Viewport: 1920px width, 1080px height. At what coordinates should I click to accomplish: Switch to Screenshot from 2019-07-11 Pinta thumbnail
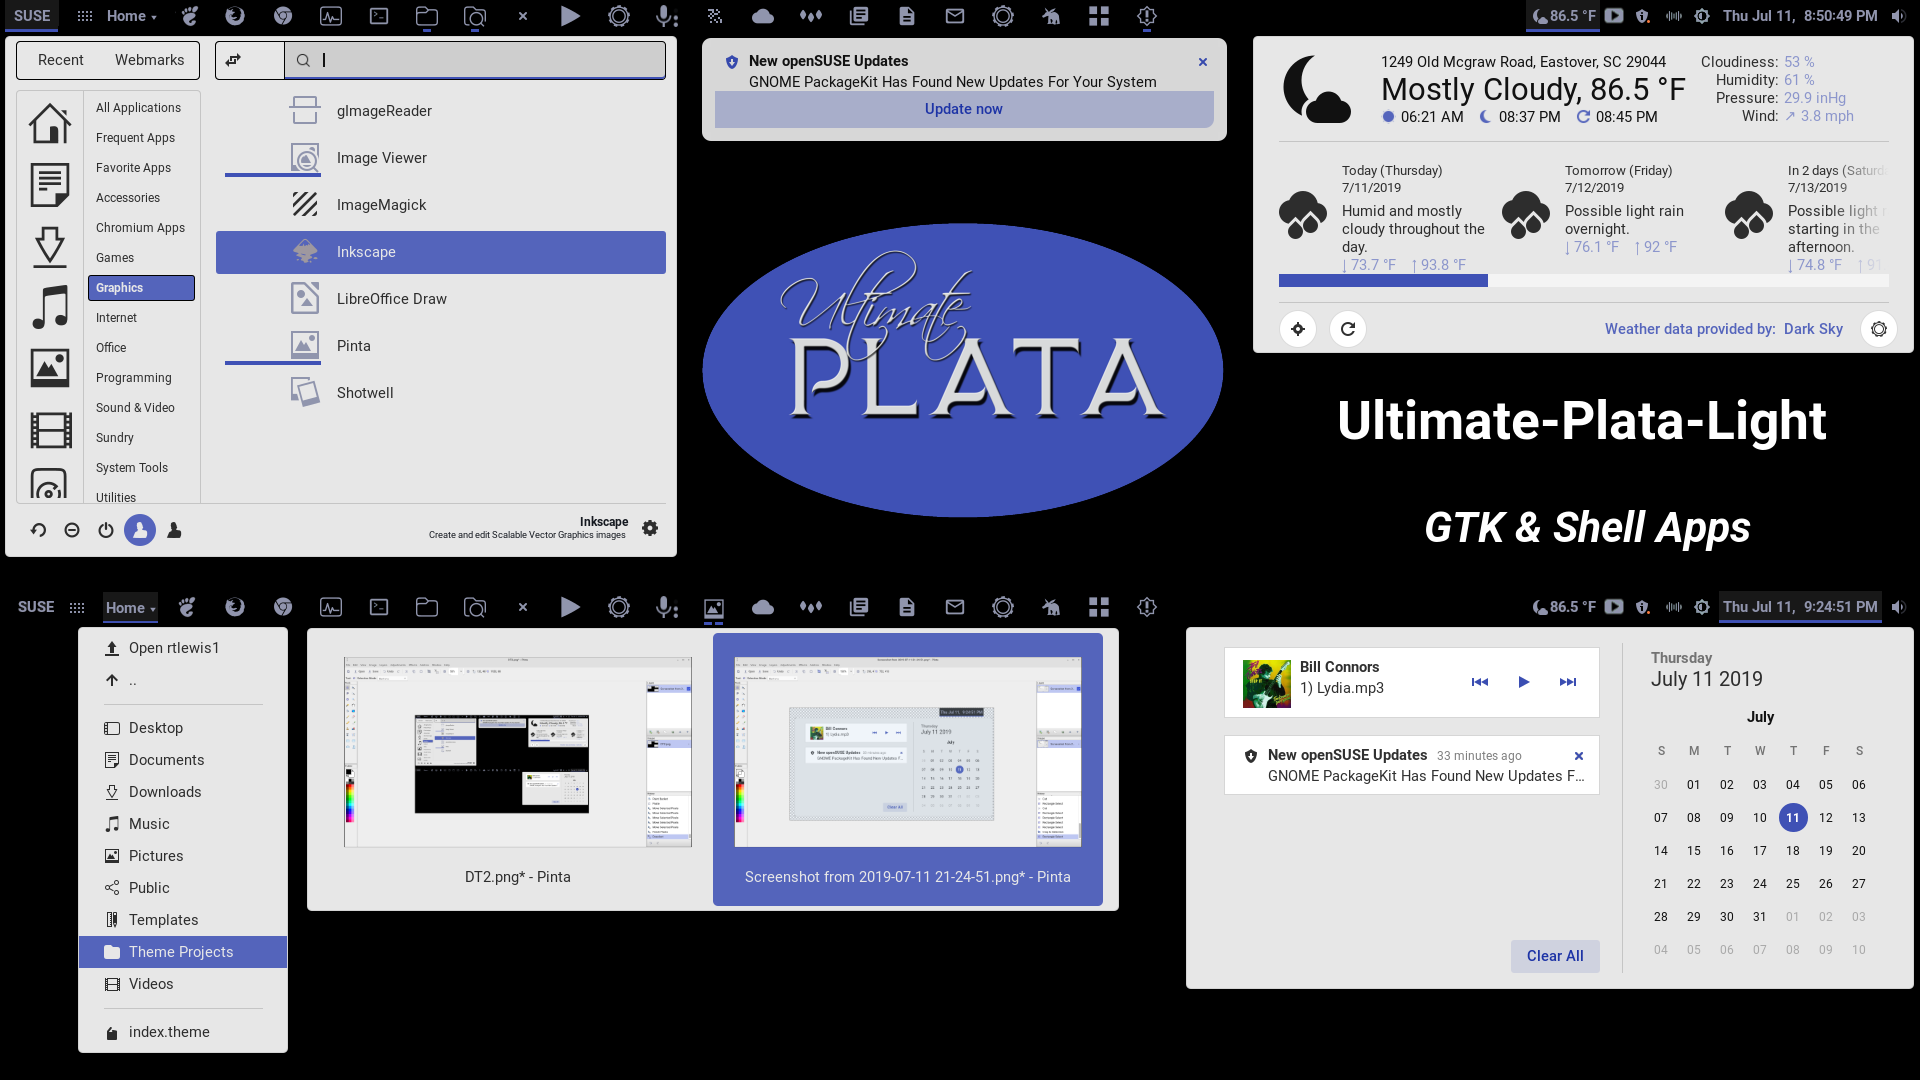click(x=908, y=769)
